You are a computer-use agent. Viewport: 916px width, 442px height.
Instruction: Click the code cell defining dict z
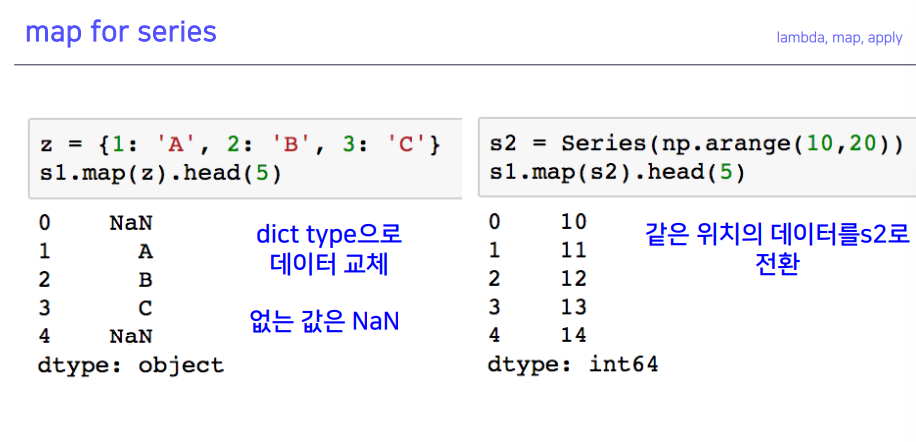pos(245,159)
